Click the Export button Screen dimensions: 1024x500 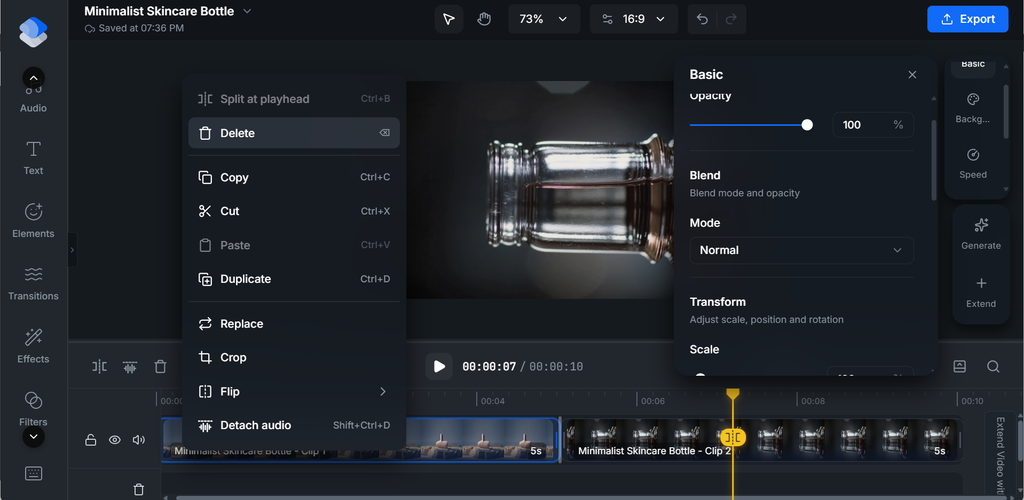(x=969, y=19)
